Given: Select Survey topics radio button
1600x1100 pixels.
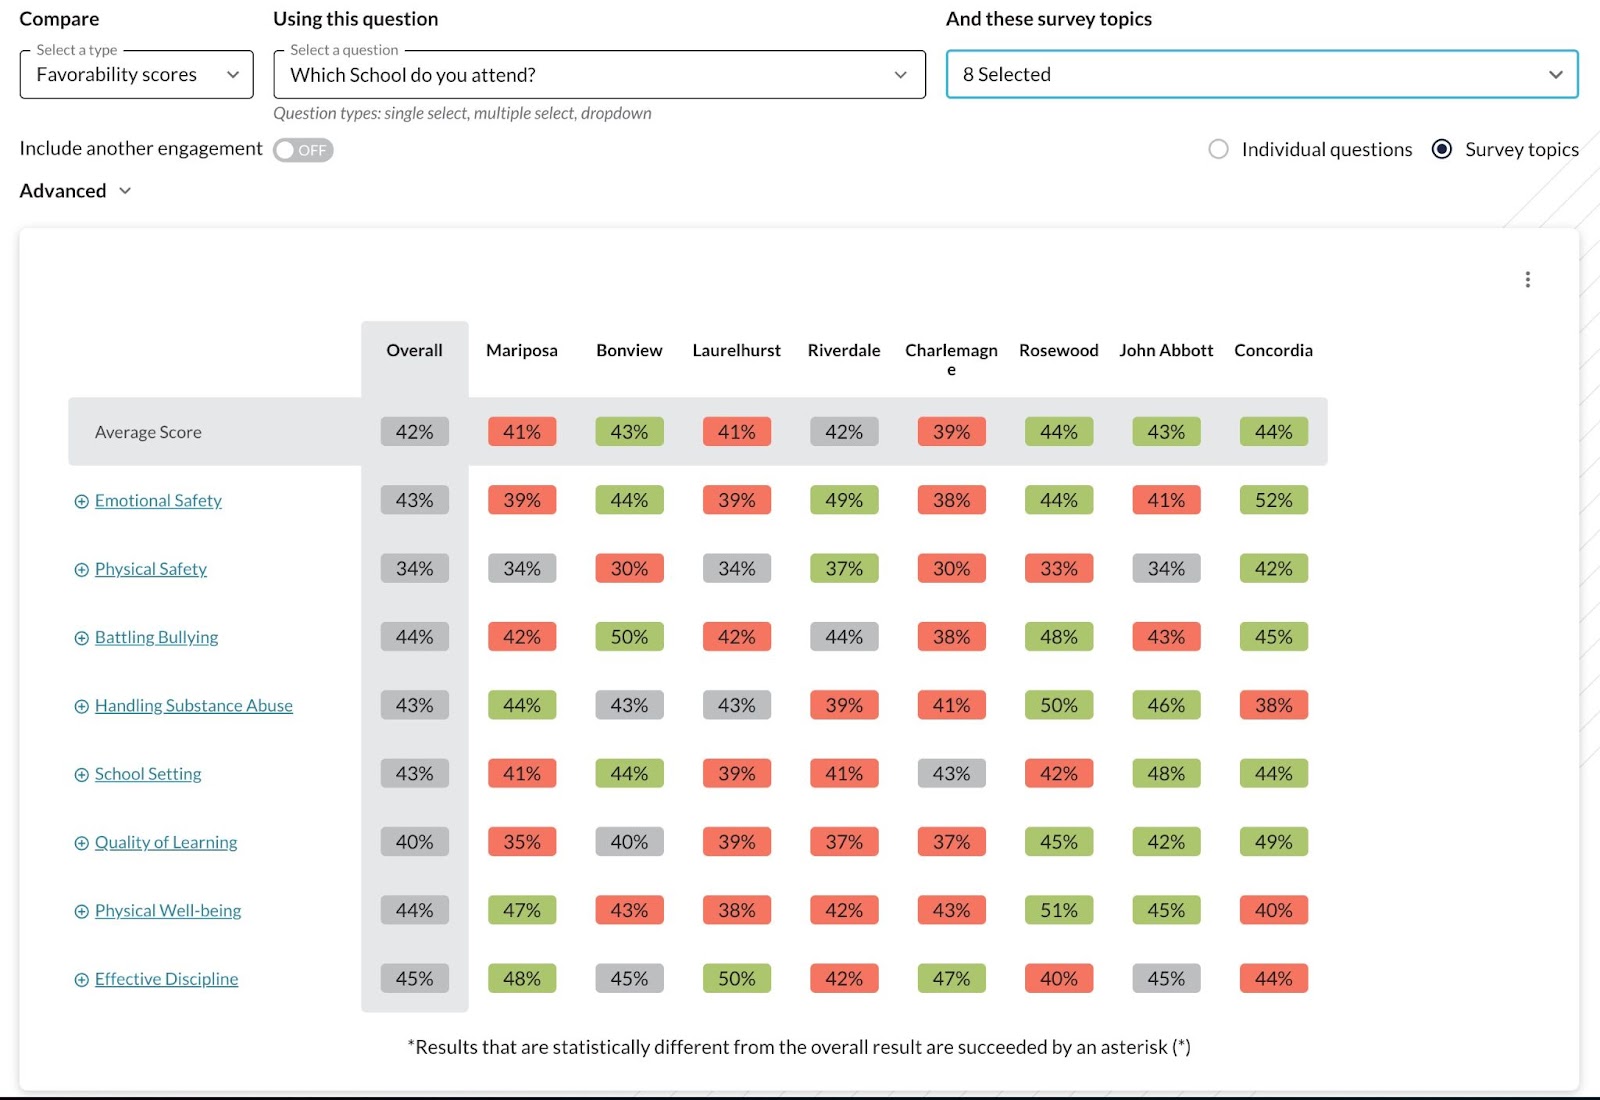Looking at the screenshot, I should pos(1442,149).
